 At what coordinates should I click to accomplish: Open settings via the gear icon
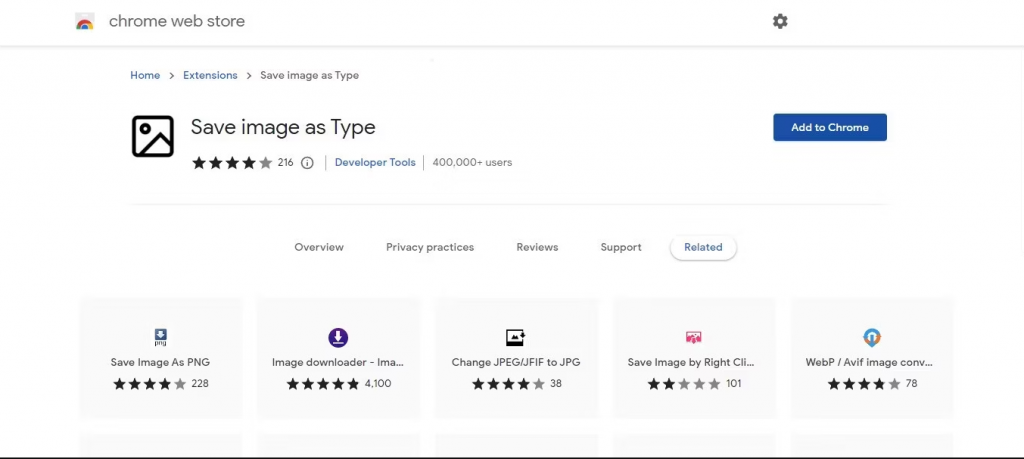[780, 22]
